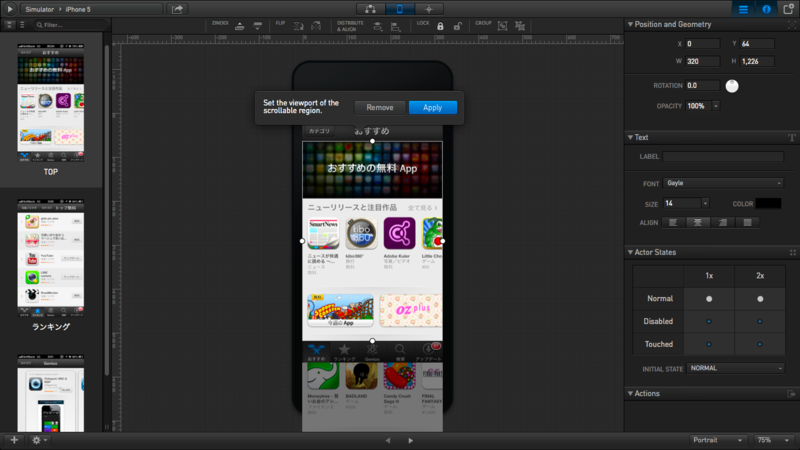Open add-action icon in Actions header

pyautogui.click(x=791, y=393)
